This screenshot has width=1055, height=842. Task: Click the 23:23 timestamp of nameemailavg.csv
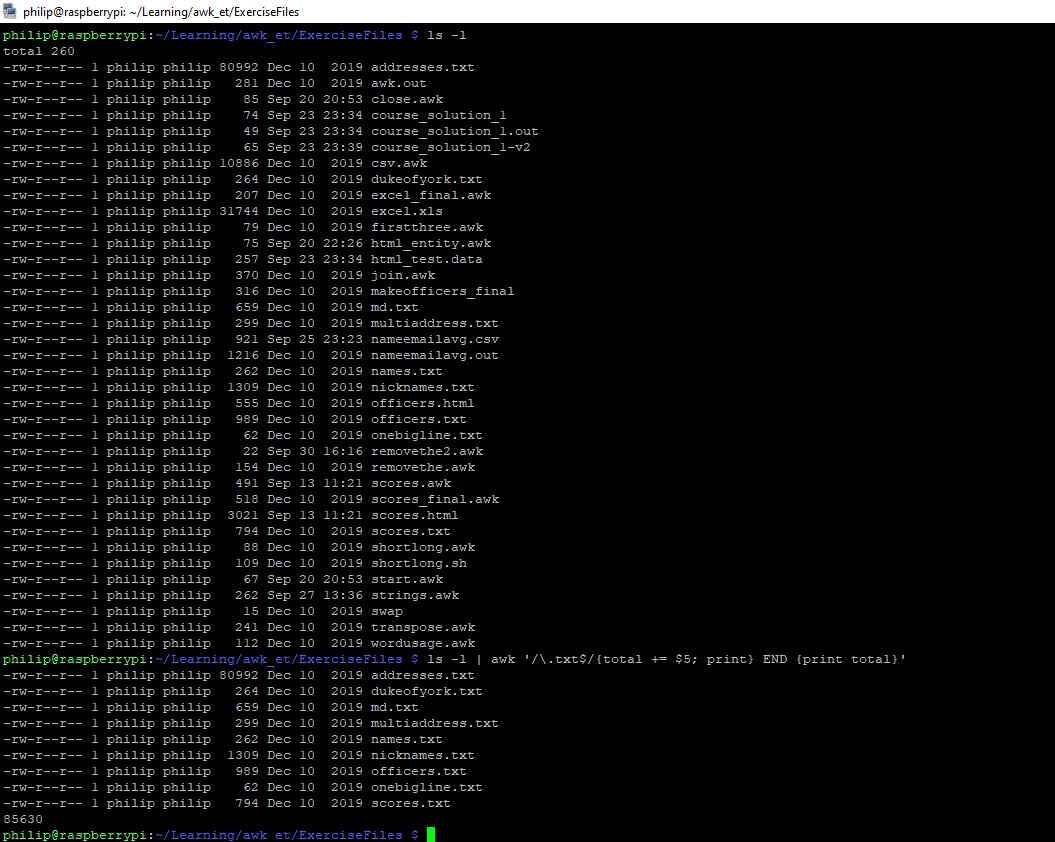[342, 339]
